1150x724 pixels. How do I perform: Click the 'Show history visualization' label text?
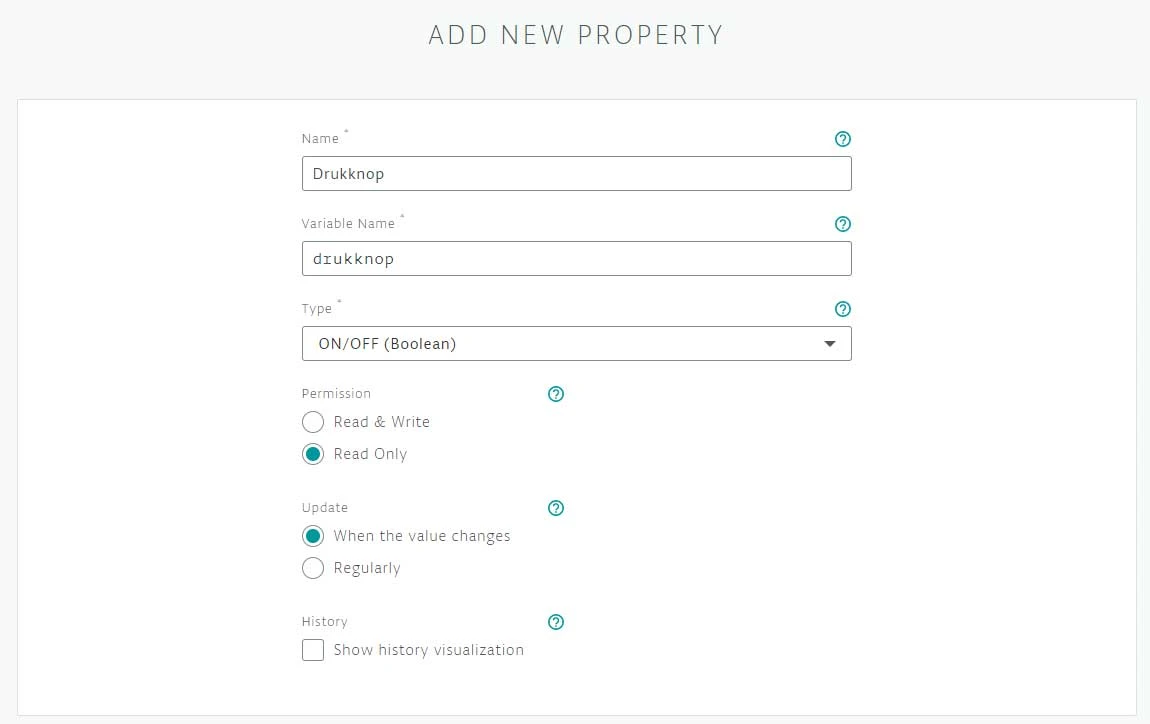pos(428,650)
